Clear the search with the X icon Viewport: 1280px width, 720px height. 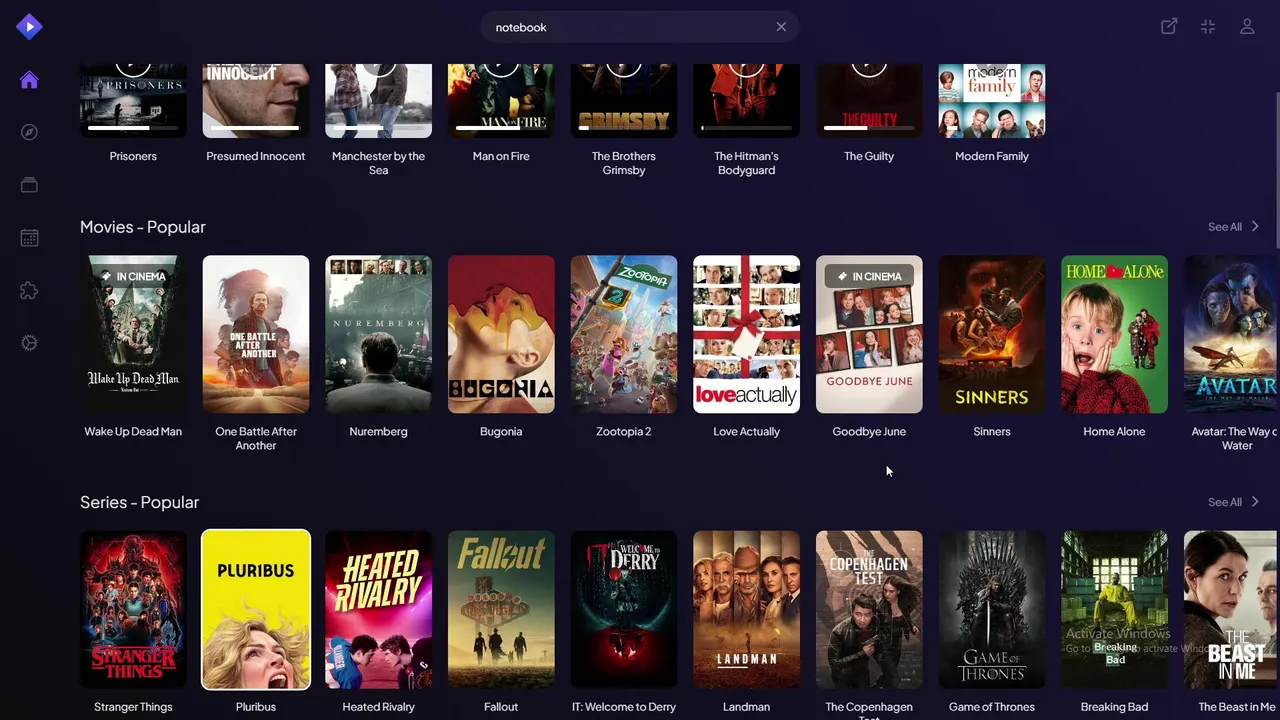781,27
